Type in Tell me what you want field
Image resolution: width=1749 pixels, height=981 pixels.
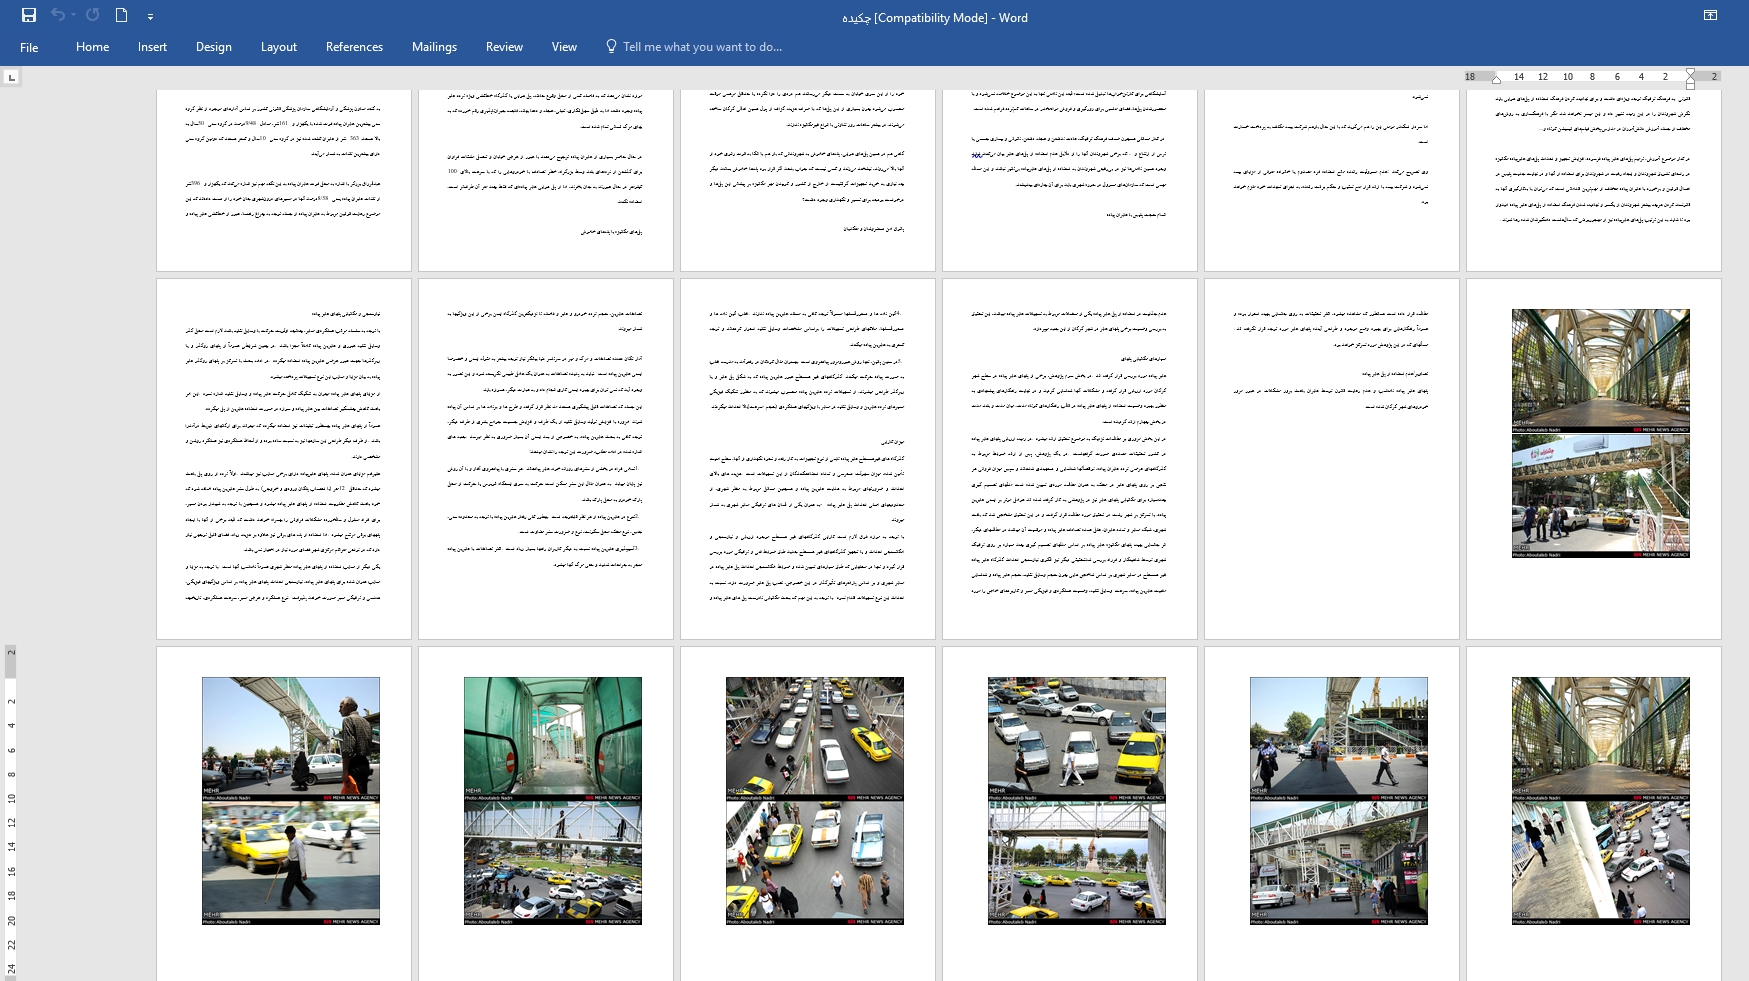[x=702, y=47]
